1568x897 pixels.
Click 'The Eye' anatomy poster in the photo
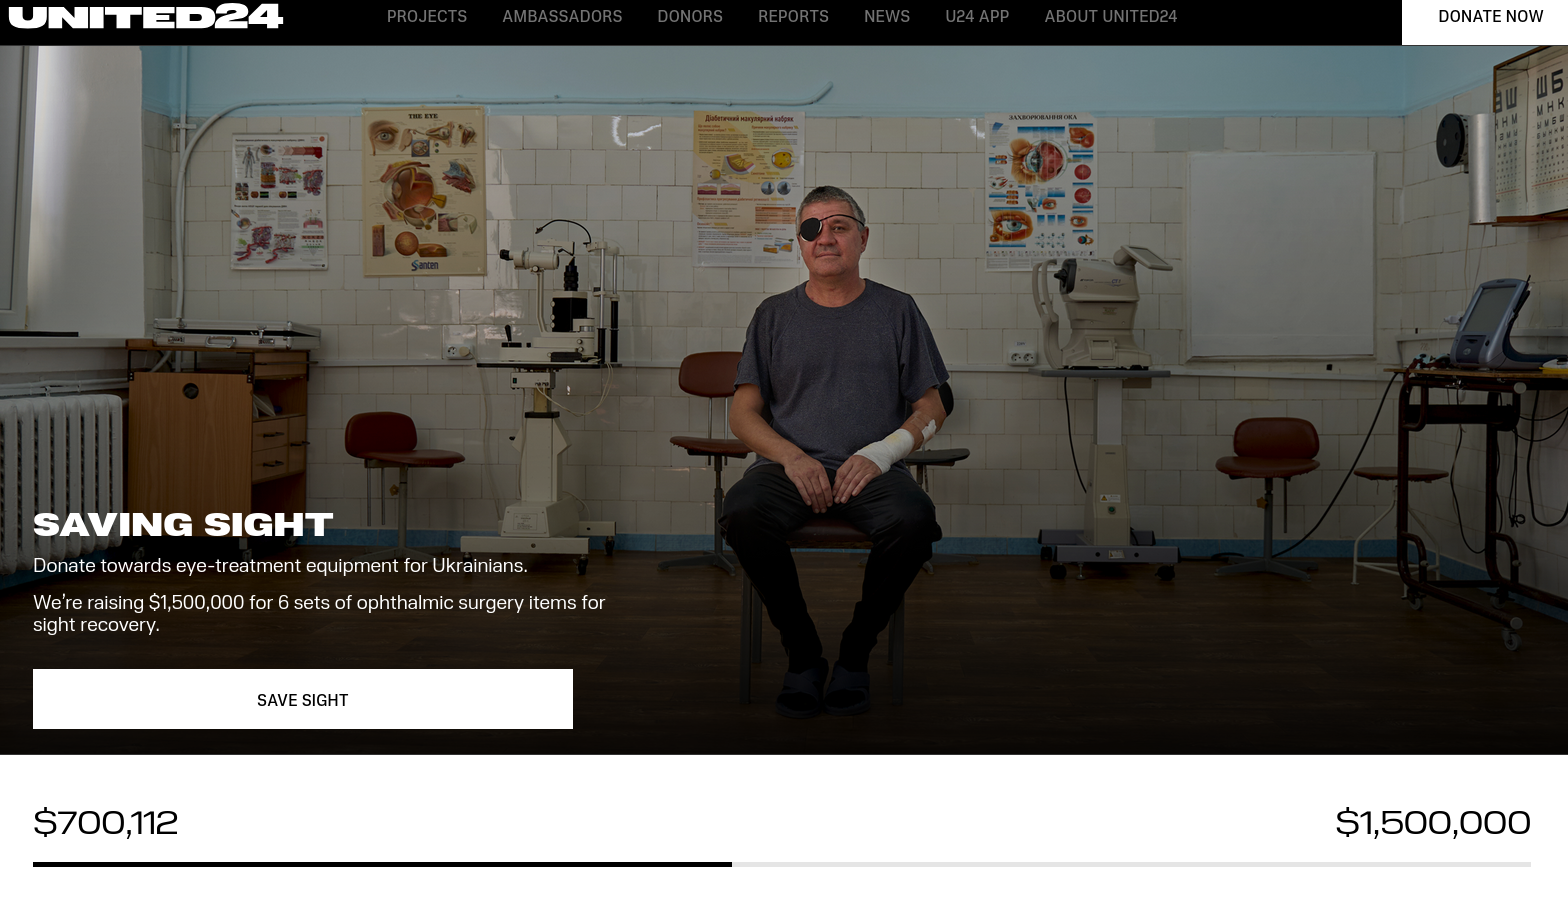pos(425,191)
